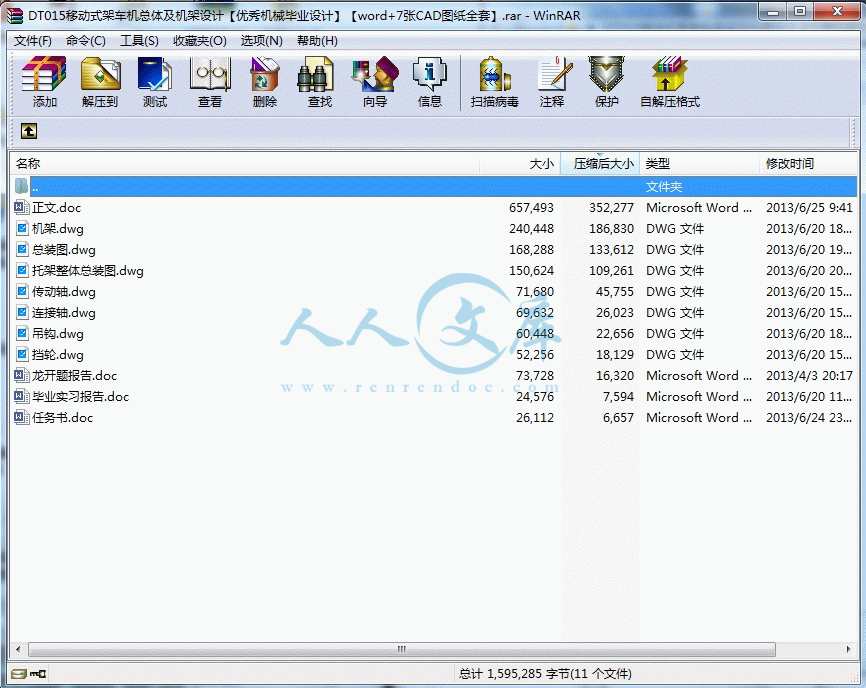
Task: Select the file name 连接轴.dwg
Action: pyautogui.click(x=64, y=313)
